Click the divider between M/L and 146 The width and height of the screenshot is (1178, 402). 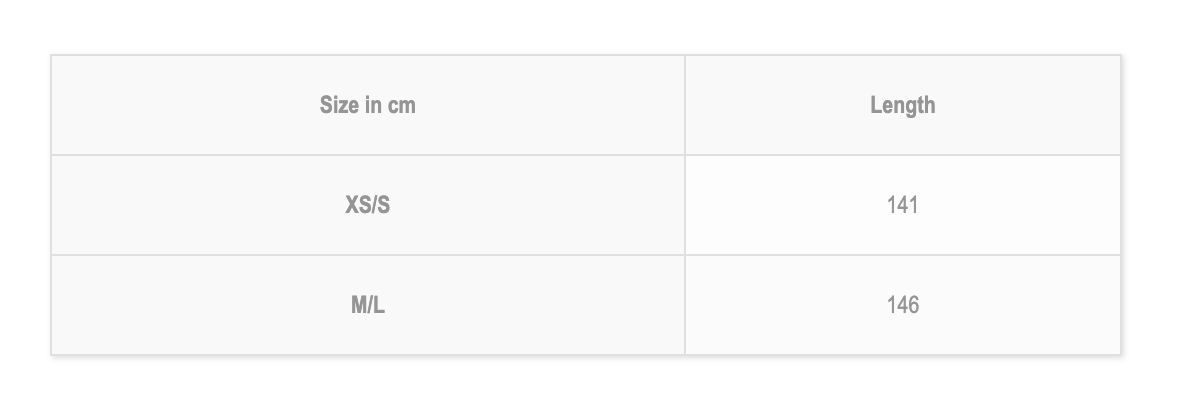[685, 305]
